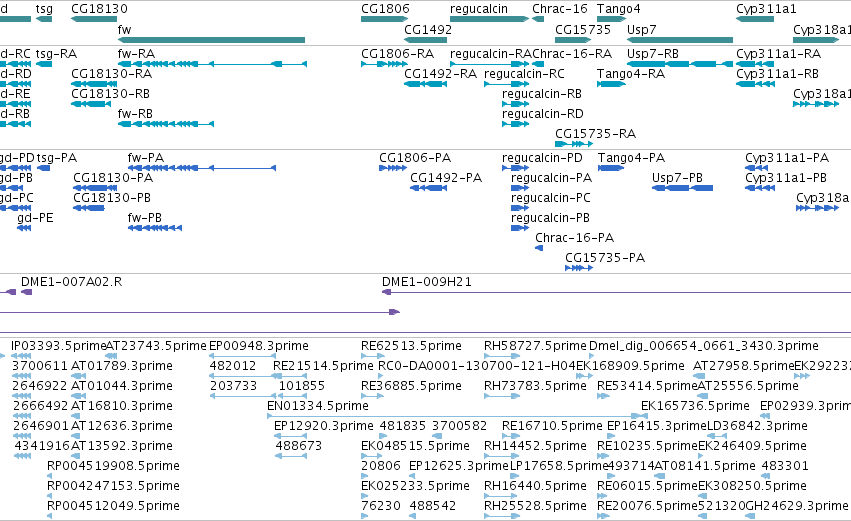Viewport: 851px width, 521px height.
Task: Select the regucalcin-PC protein label
Action: pyautogui.click(x=551, y=199)
